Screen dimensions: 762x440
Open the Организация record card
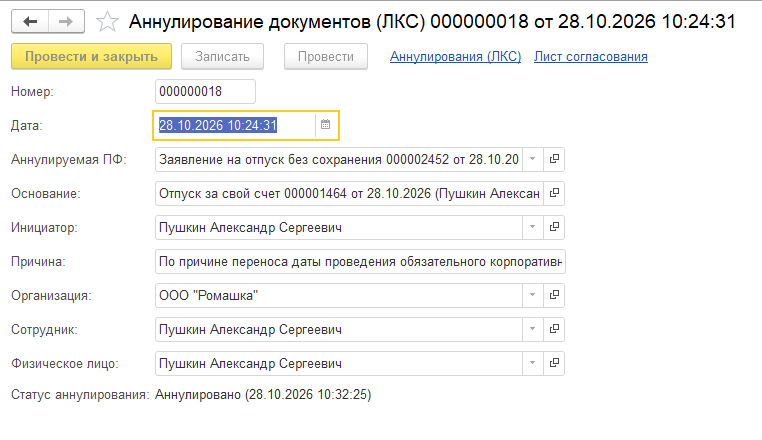coord(554,295)
